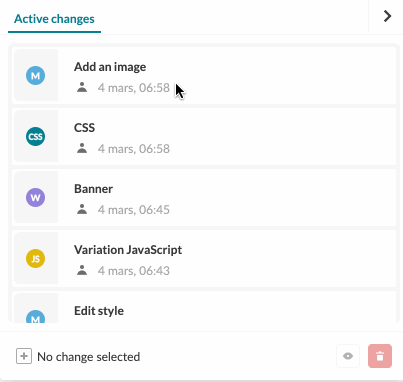Click the yellow JS badge icon
Screen dimensions: 403x382
click(36, 258)
